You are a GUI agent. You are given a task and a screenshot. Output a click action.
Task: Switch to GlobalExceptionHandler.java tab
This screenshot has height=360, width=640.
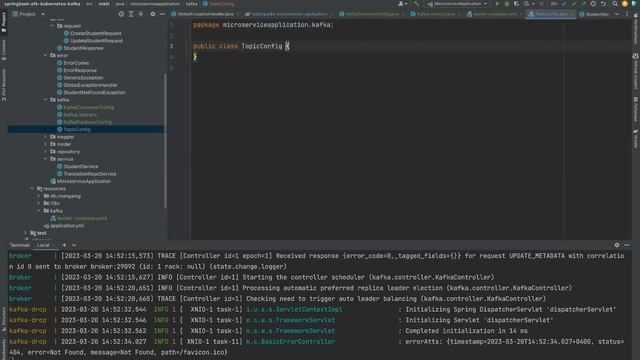click(x=205, y=14)
